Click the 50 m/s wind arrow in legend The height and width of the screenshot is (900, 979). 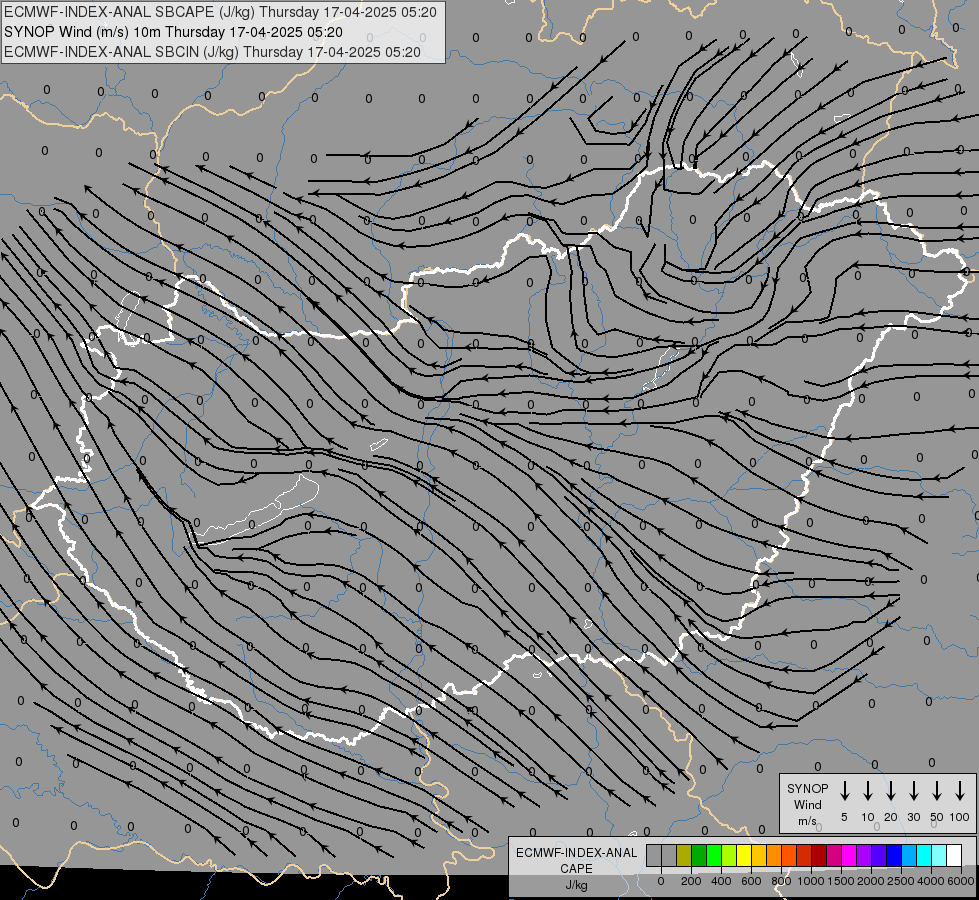tap(937, 790)
